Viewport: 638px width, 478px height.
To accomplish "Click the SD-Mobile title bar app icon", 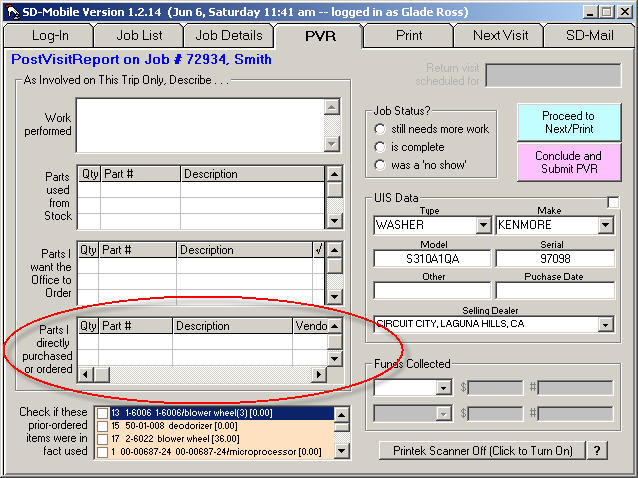I will 12,10.
